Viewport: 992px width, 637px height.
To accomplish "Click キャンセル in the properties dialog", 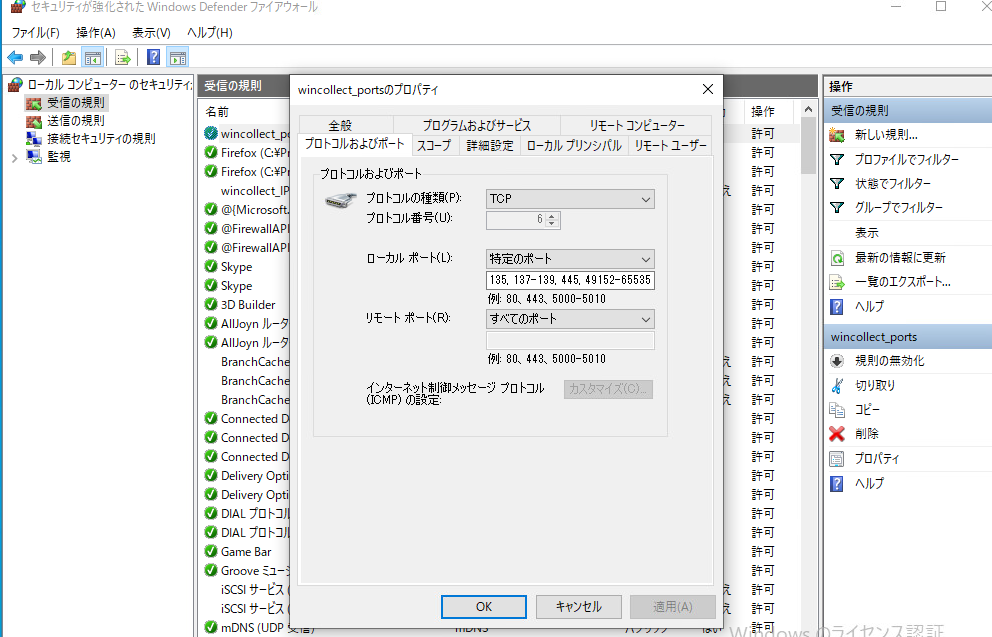I will [578, 607].
